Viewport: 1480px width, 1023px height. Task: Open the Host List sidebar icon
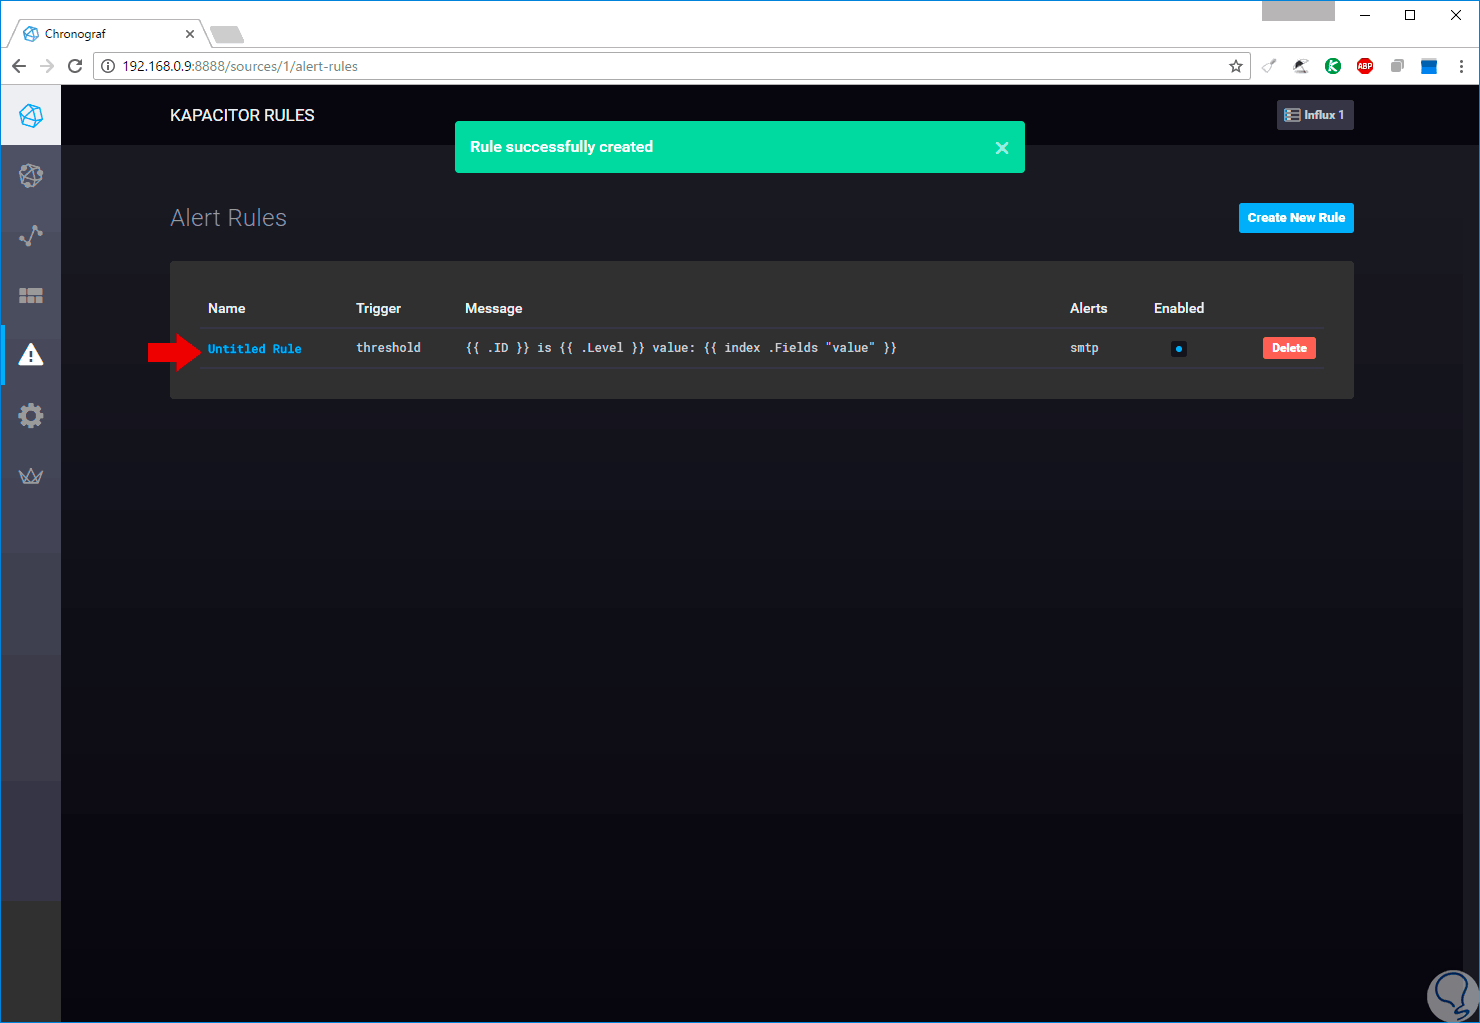click(x=31, y=176)
